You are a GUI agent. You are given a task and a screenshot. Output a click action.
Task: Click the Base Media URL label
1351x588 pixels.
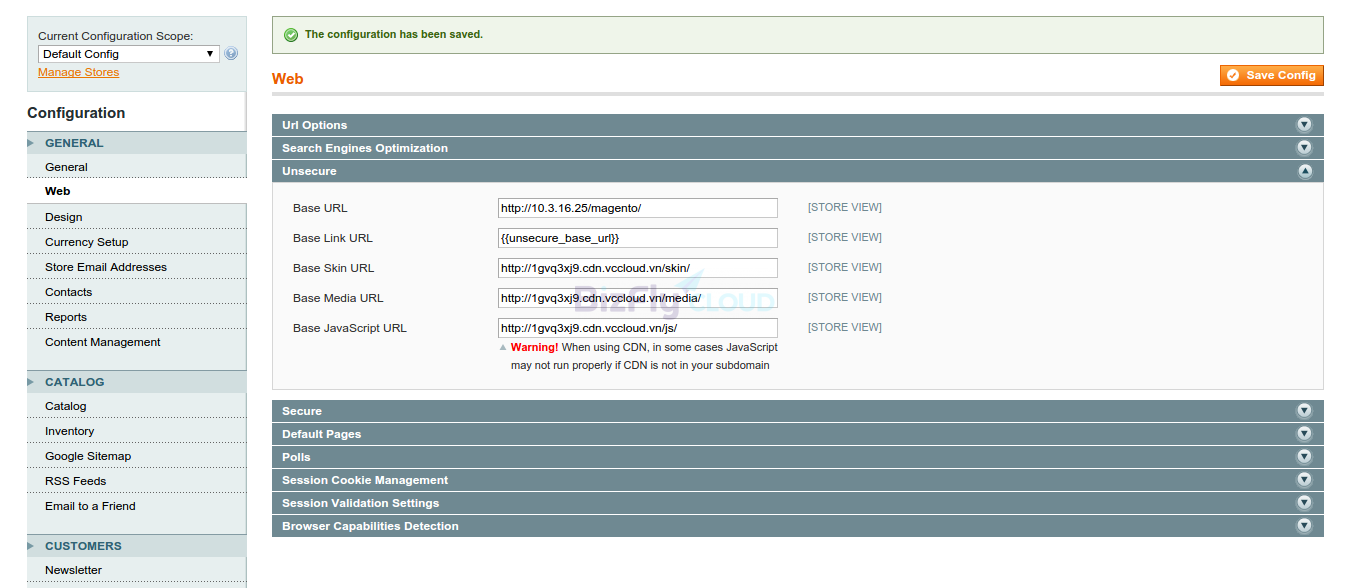(x=338, y=298)
